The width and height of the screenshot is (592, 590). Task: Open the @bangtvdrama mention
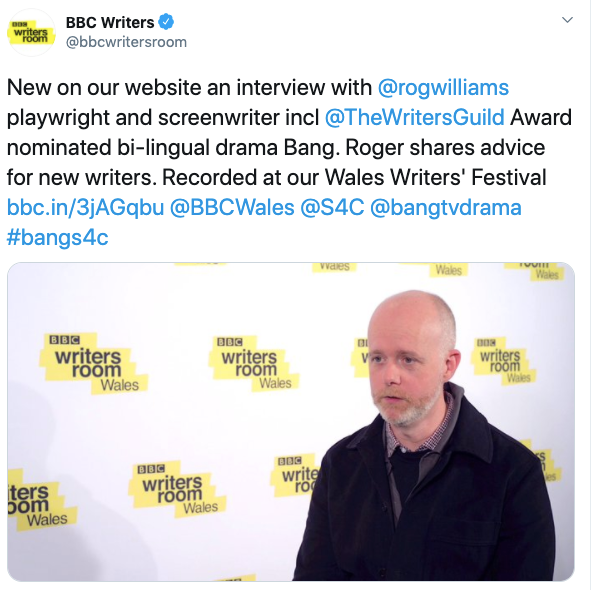tap(446, 208)
